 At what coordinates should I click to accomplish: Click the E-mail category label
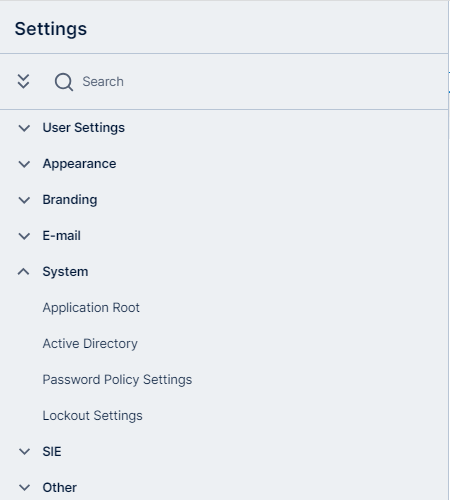62,236
